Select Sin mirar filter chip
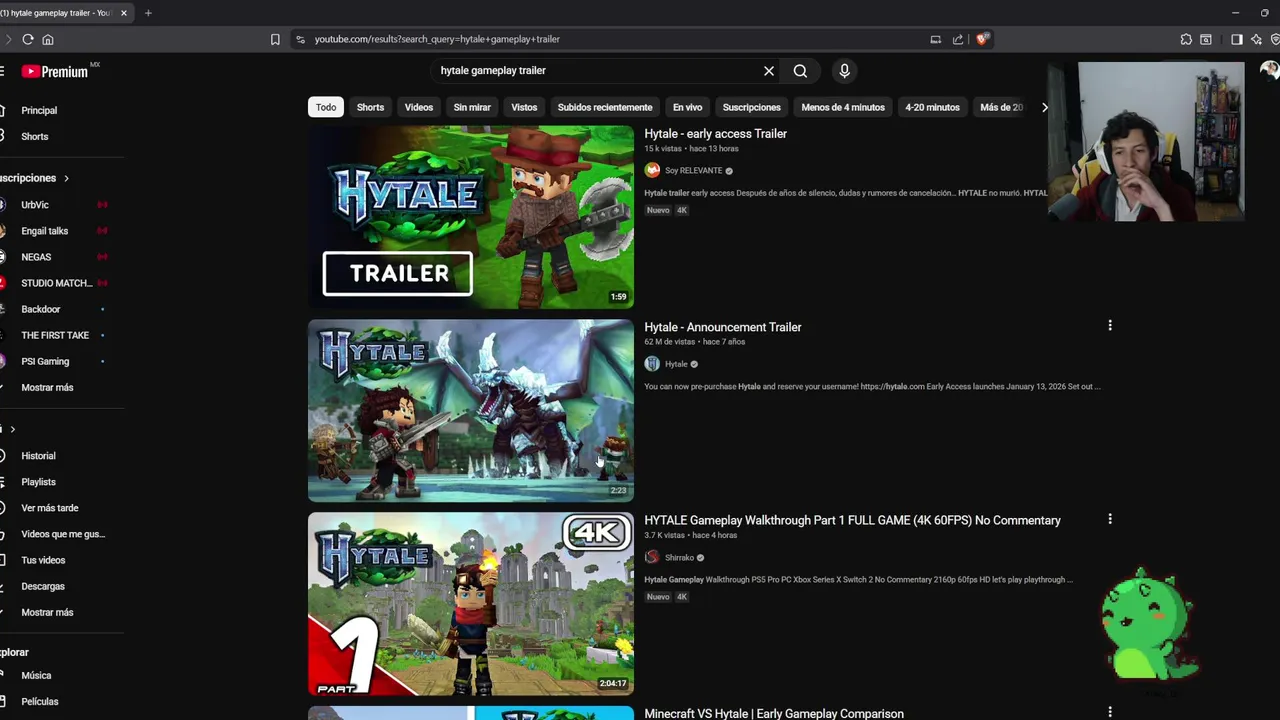1280x720 pixels. pyautogui.click(x=472, y=107)
